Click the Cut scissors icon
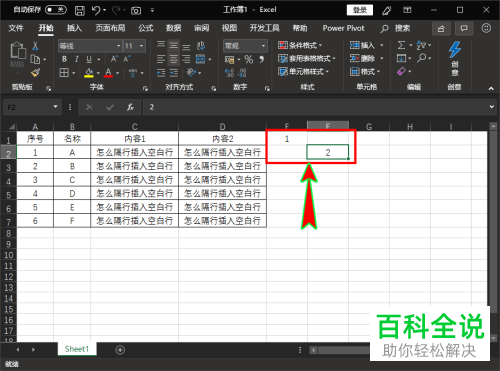The image size is (500, 371). 35,46
